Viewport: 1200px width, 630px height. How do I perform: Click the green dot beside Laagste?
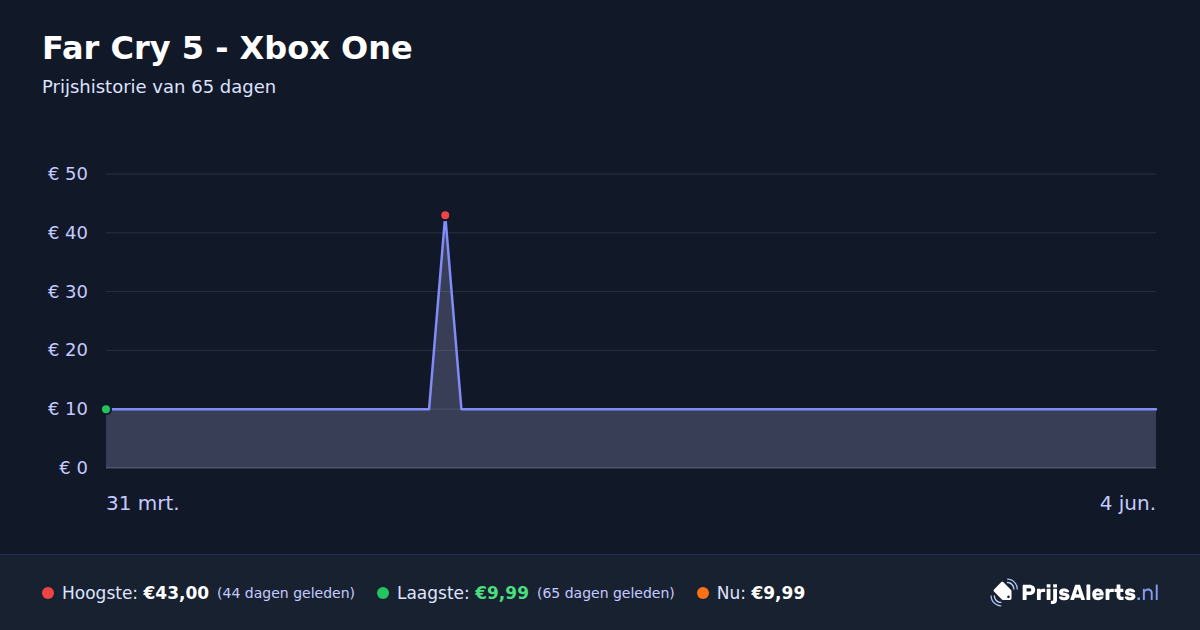pyautogui.click(x=383, y=593)
